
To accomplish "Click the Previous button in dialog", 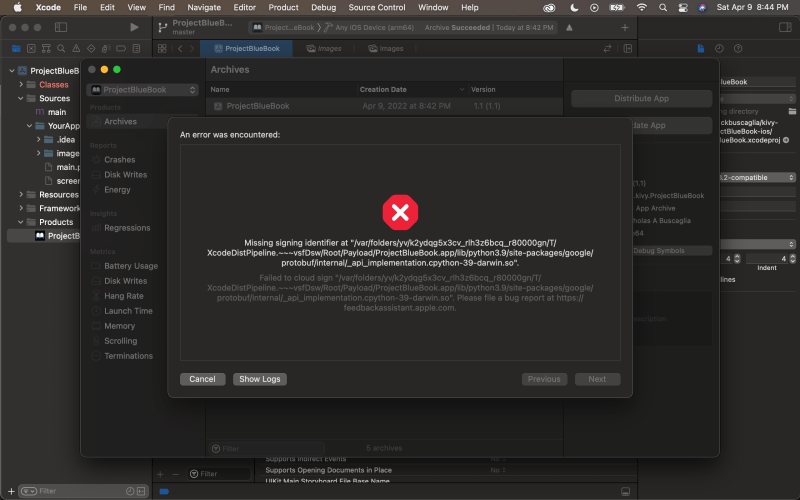I will 544,379.
